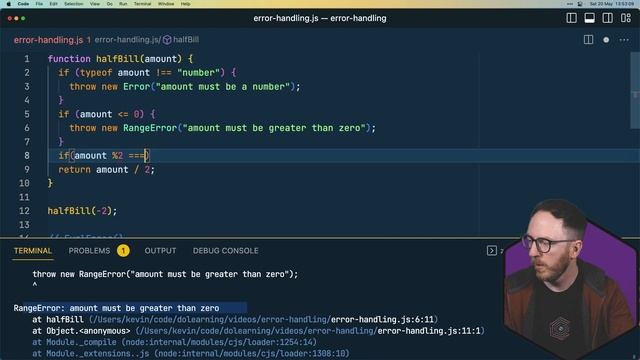Screen dimensions: 640x360
Task: Click the terminal shell profile icon
Action: coord(491,251)
